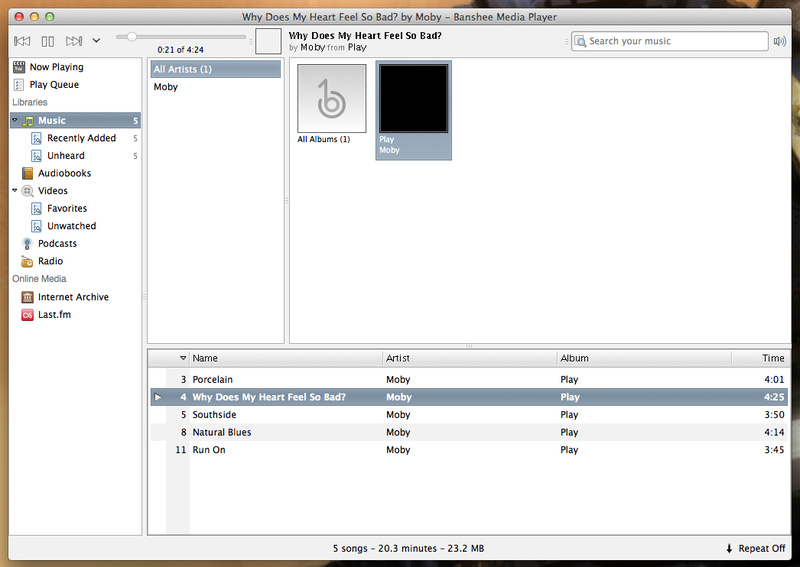Collapse the Music library triangle
800x567 pixels.
point(15,120)
